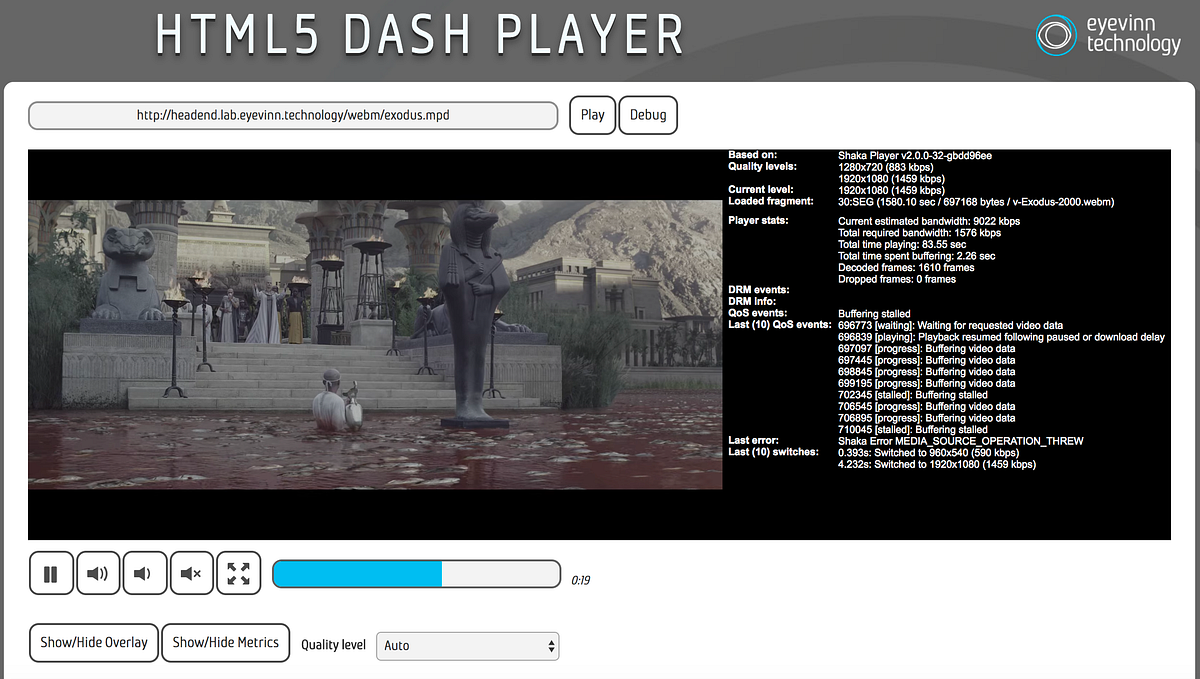Change quality from Auto in the selector
Screen dimensions: 1200x679
(467, 646)
